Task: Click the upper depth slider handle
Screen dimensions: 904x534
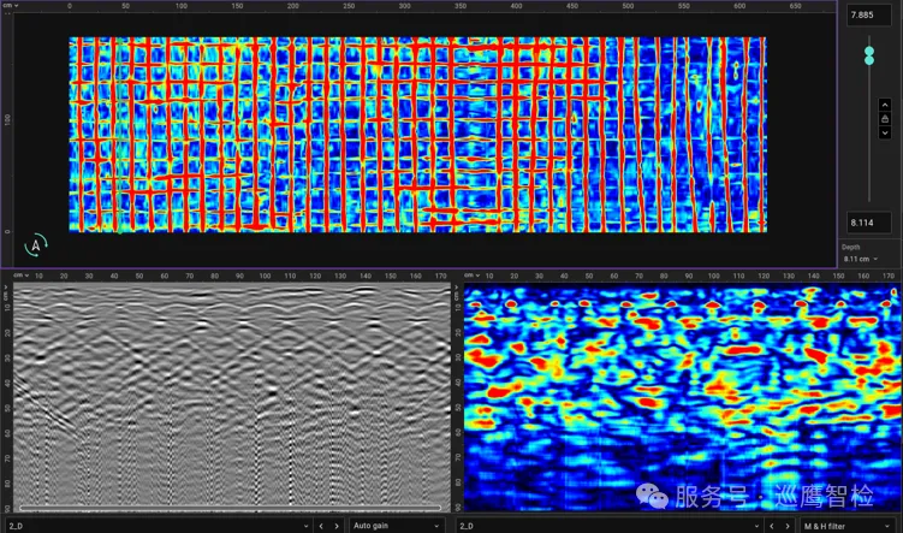Action: (869, 50)
